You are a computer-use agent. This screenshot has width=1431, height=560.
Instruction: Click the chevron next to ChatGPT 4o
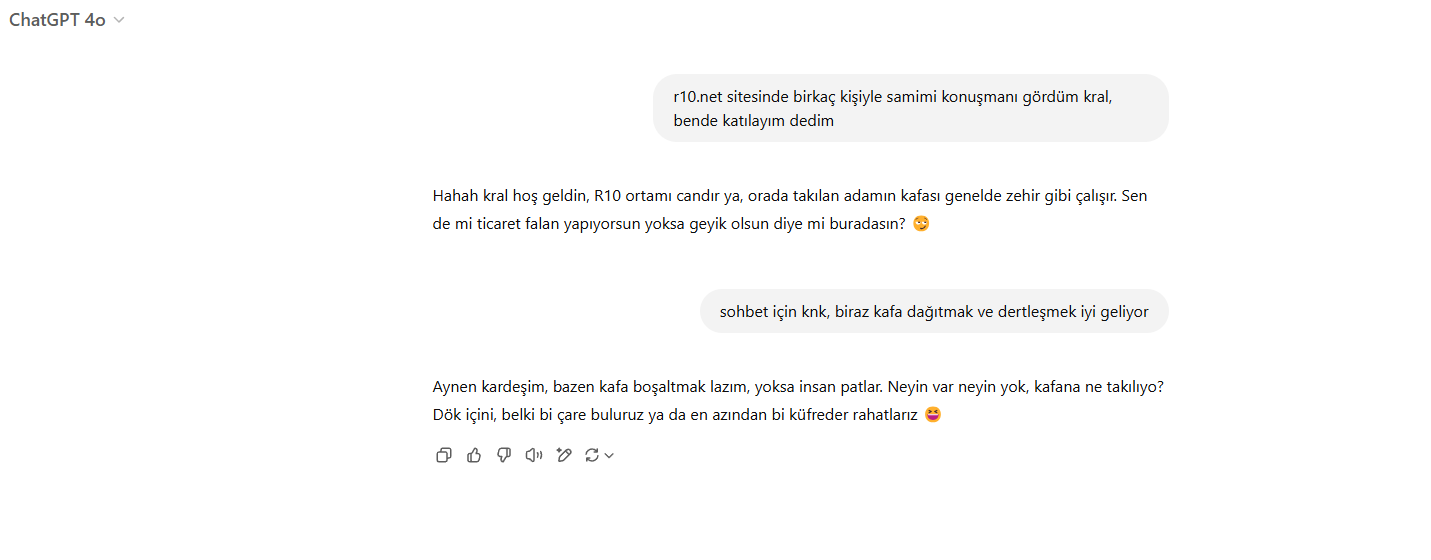coord(120,20)
